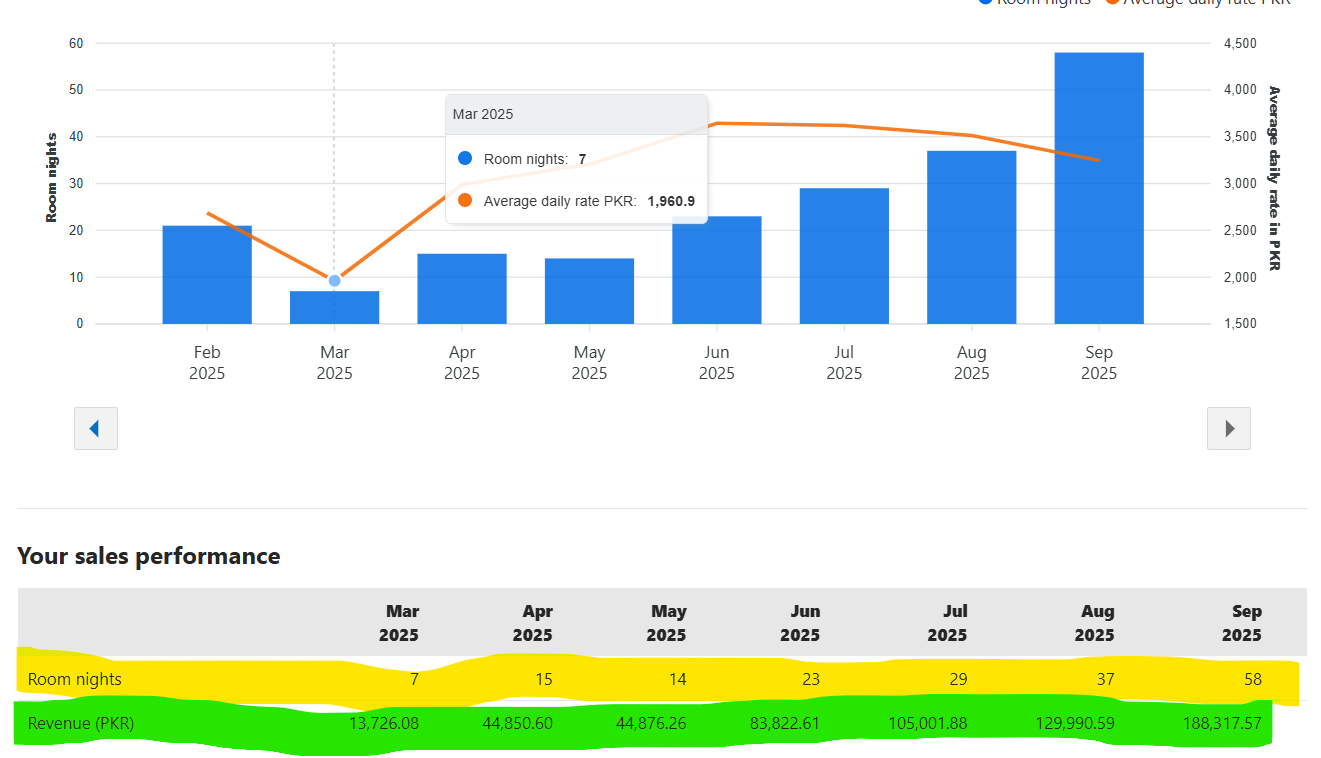Click the Your sales performance heading
1321x758 pixels.
click(x=149, y=556)
